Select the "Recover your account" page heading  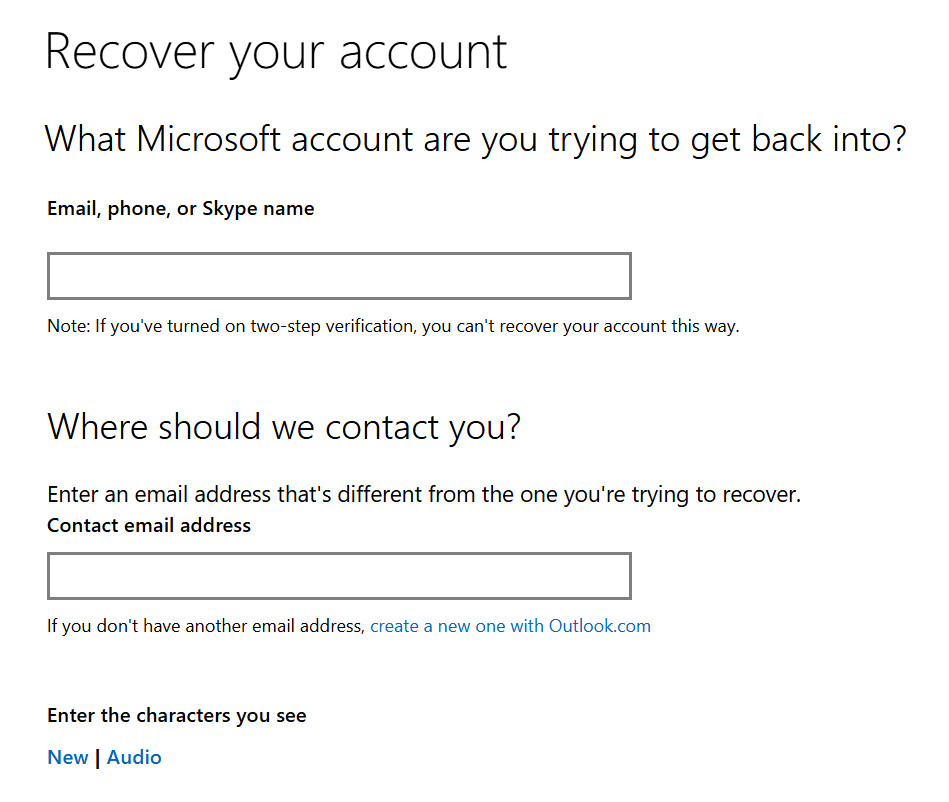pos(276,51)
